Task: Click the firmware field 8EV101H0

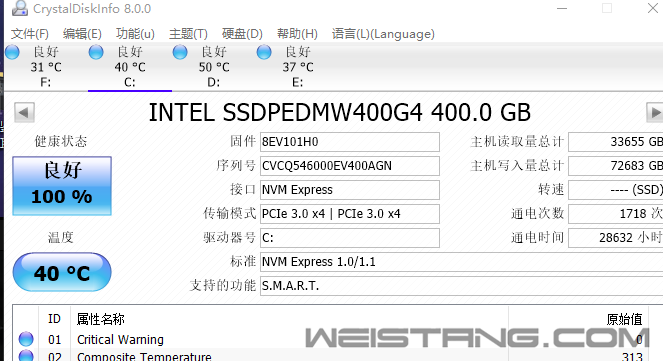Action: tap(350, 142)
